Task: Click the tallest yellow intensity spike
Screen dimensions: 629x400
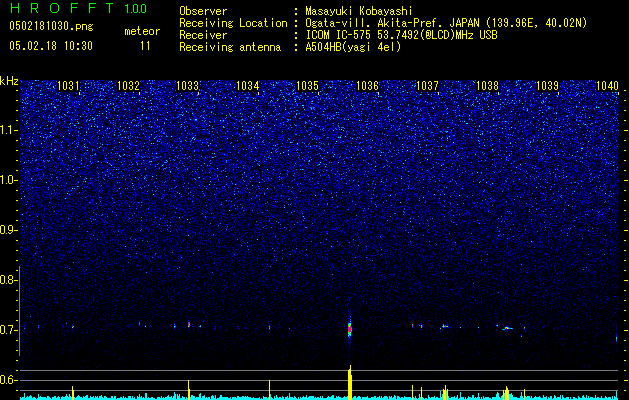Action: (x=350, y=382)
